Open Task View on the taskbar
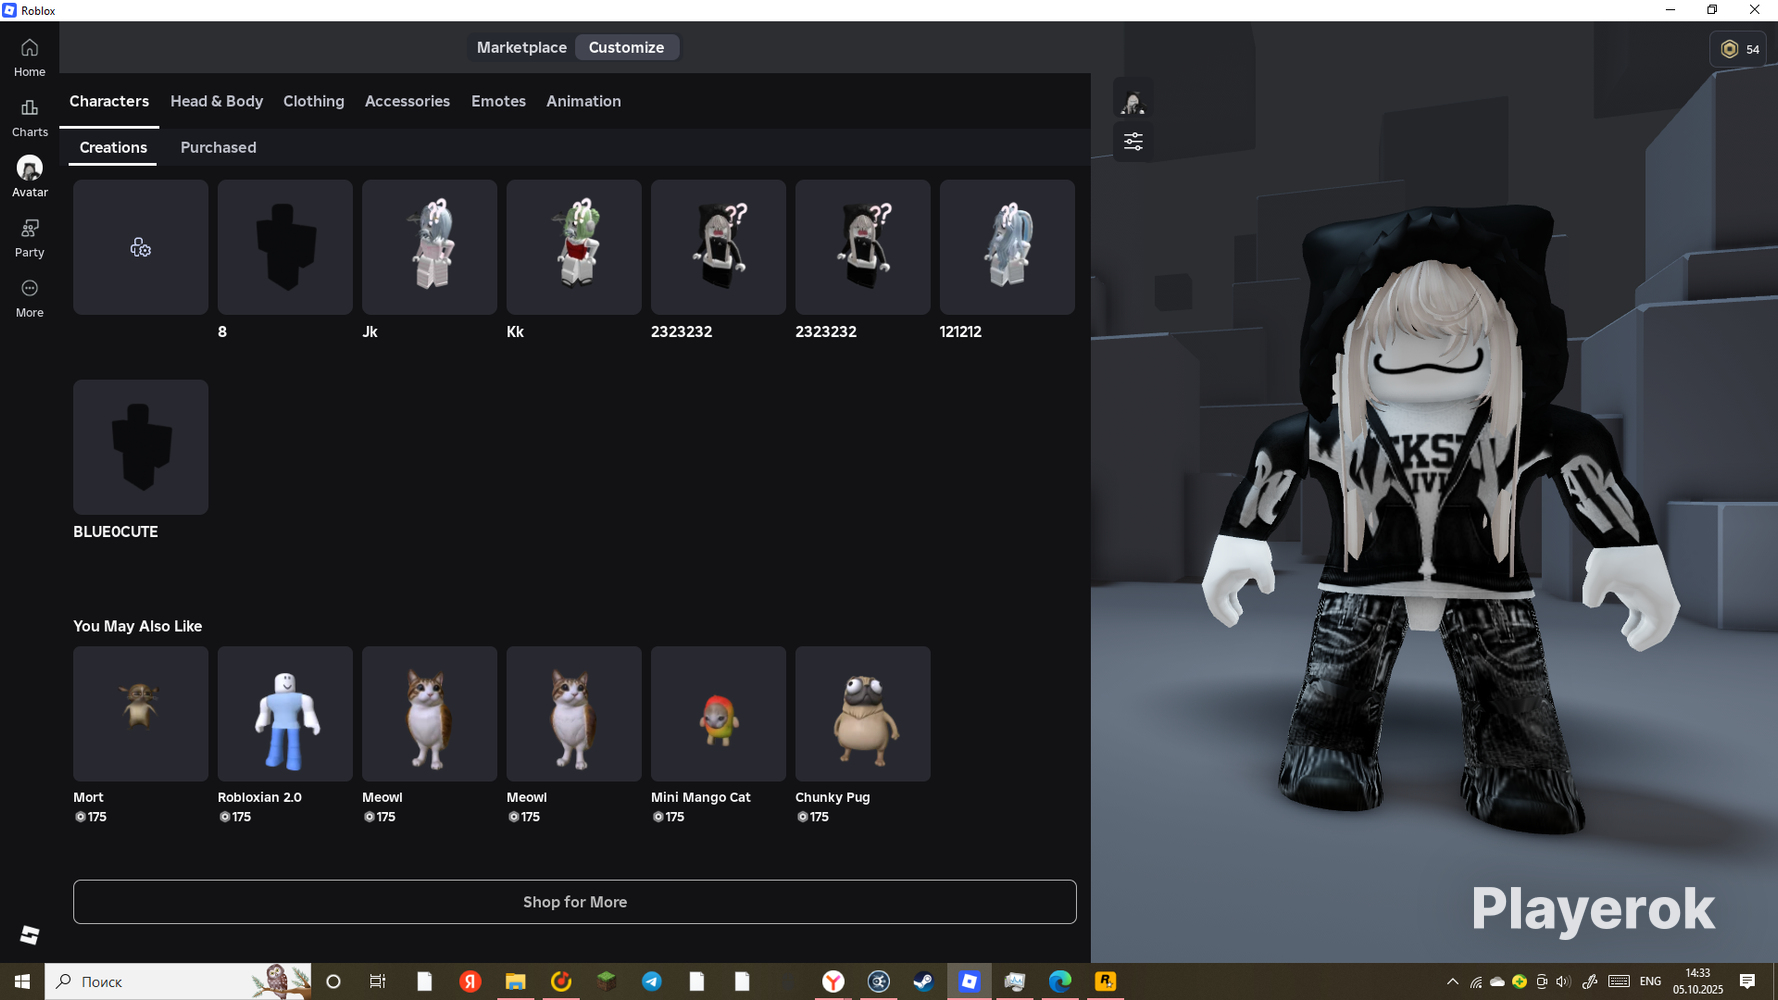The image size is (1778, 1000). (x=378, y=981)
